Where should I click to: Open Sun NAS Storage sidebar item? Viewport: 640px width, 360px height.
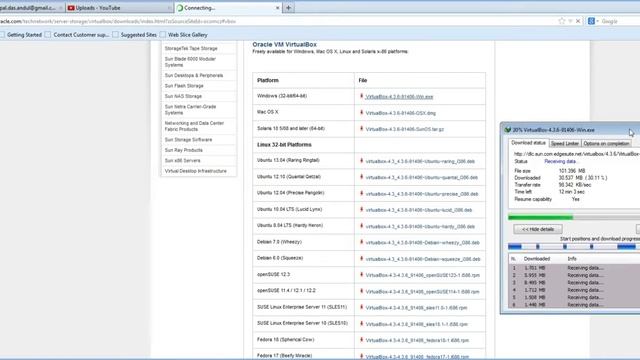click(x=183, y=96)
